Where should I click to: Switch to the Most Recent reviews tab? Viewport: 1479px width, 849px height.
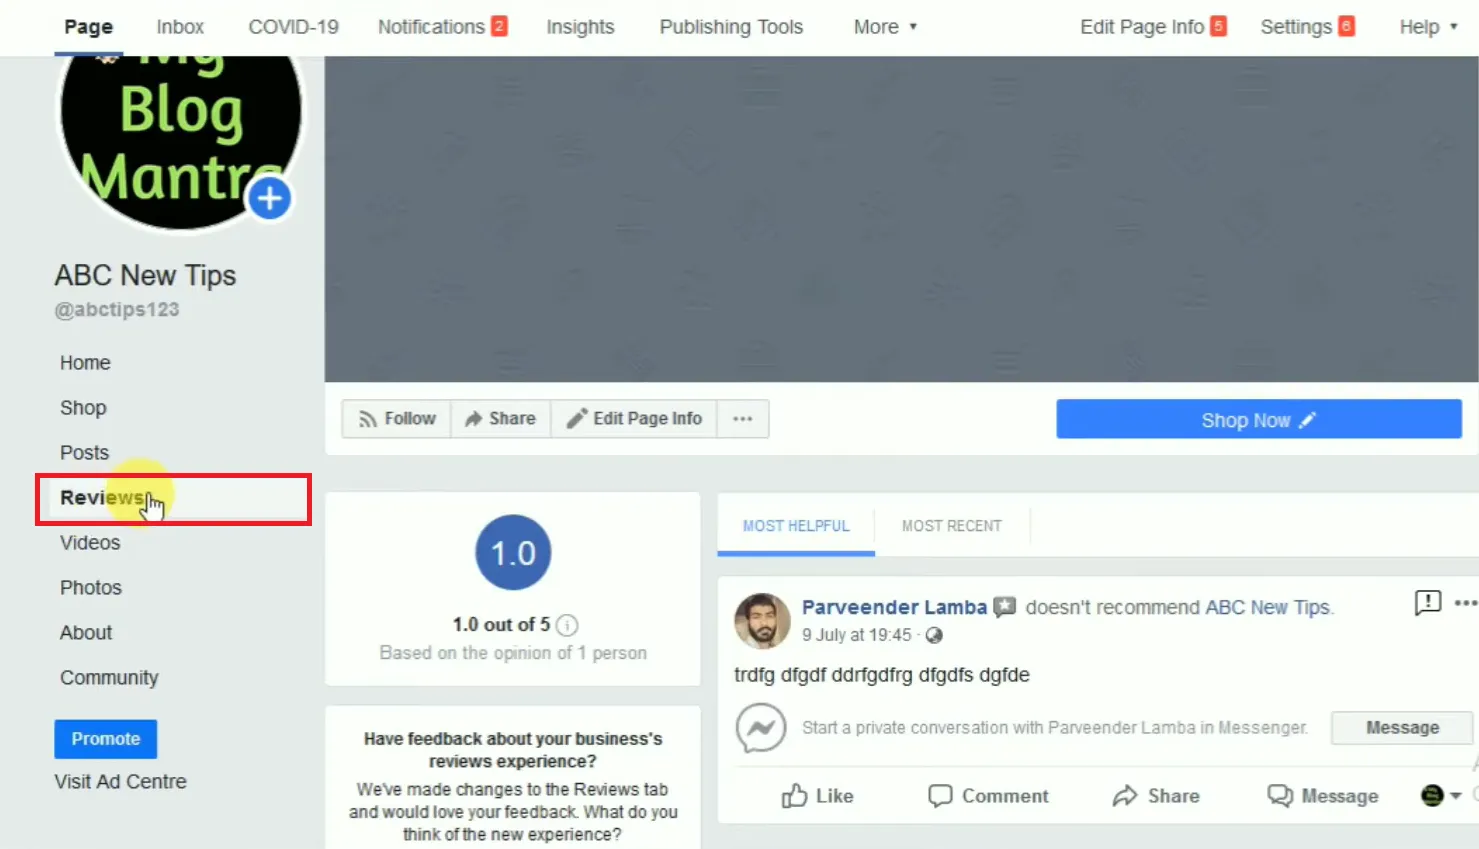point(951,526)
